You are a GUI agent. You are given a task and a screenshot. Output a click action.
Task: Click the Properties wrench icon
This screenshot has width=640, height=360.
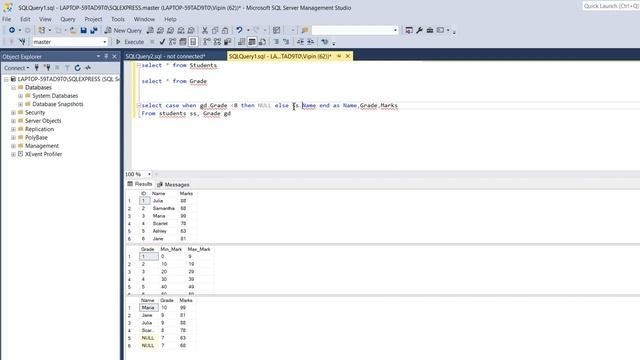419,30
